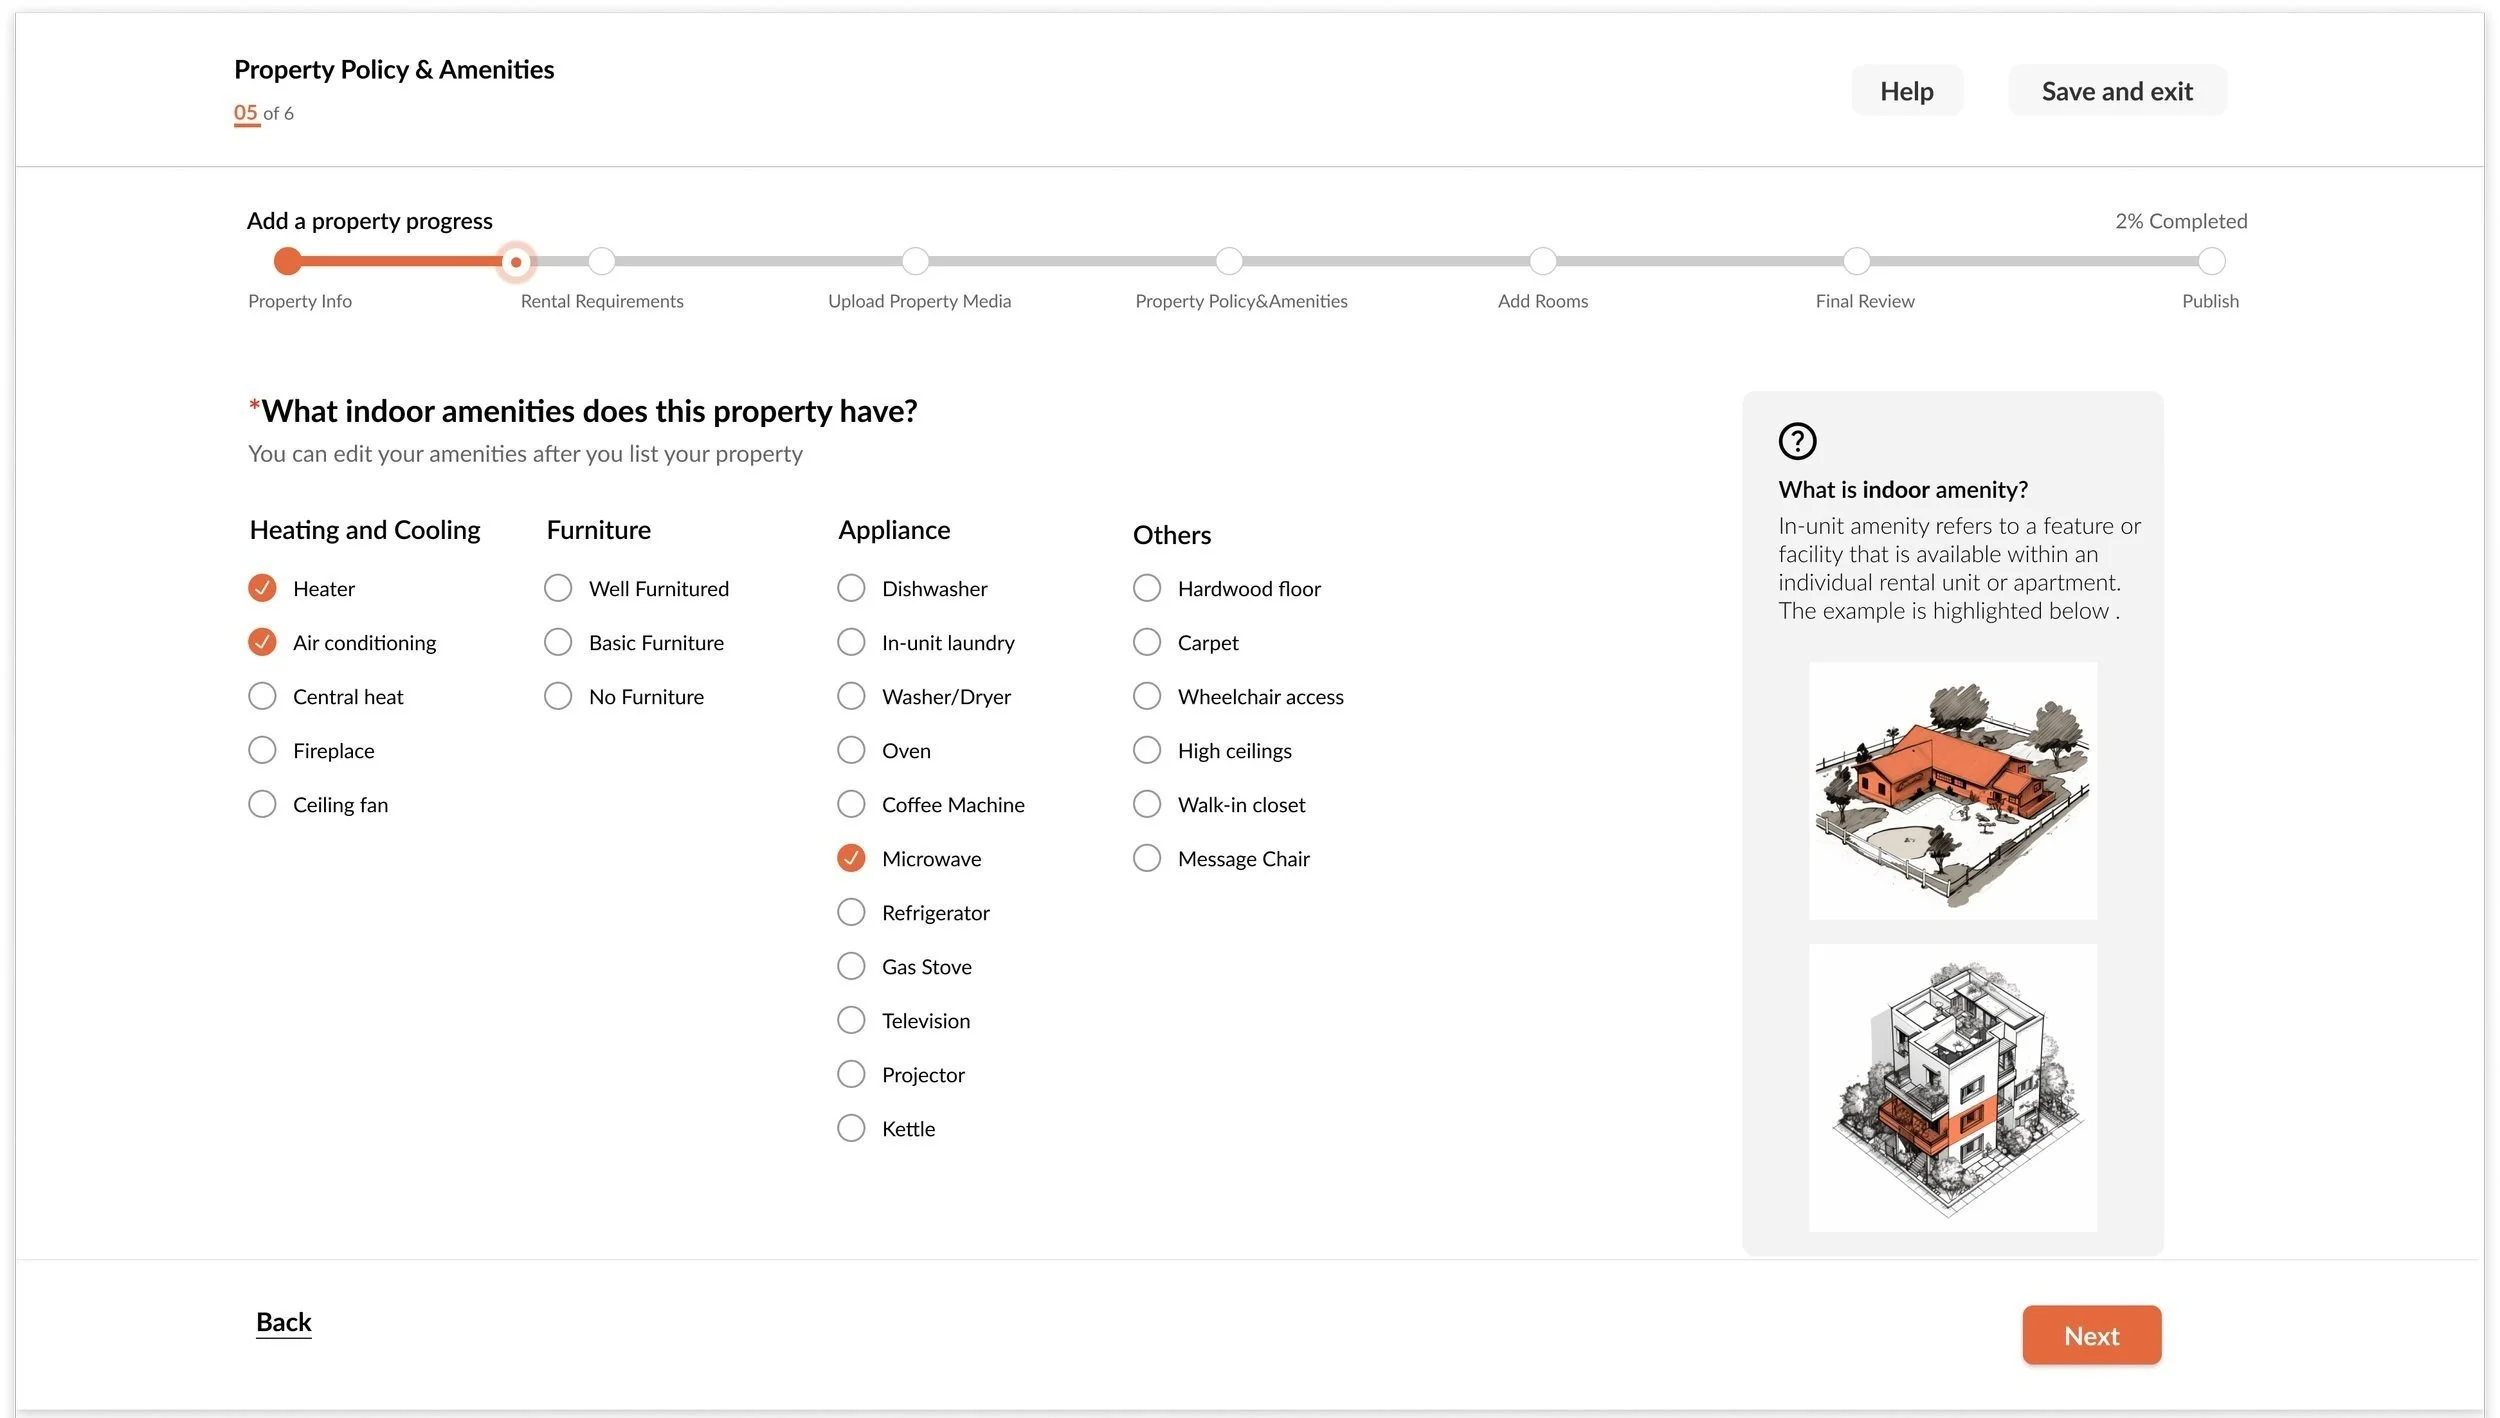
Task: Open the Help button
Action: pyautogui.click(x=1906, y=91)
